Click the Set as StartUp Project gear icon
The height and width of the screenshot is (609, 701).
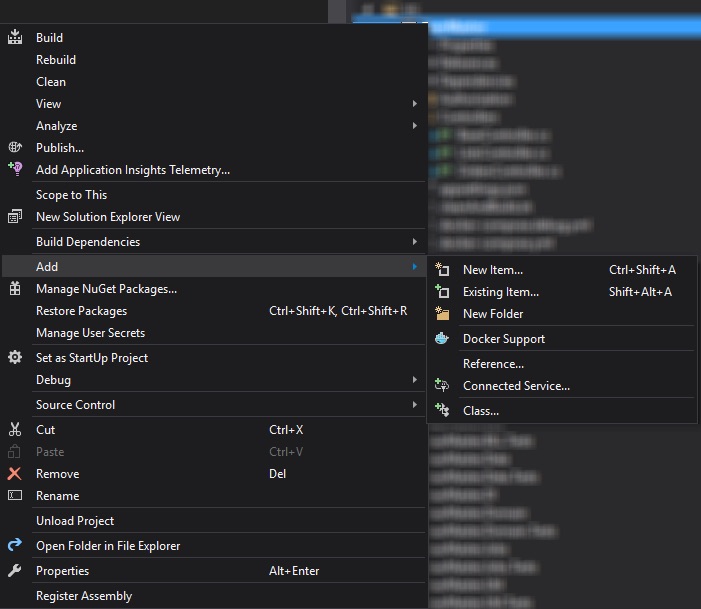pyautogui.click(x=15, y=357)
